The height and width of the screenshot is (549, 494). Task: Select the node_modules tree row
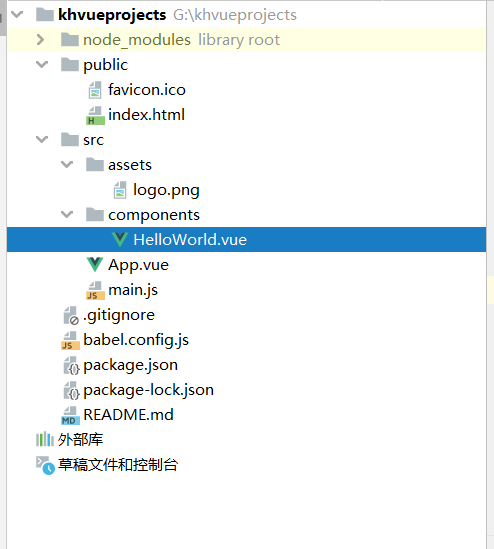[x=246, y=40]
